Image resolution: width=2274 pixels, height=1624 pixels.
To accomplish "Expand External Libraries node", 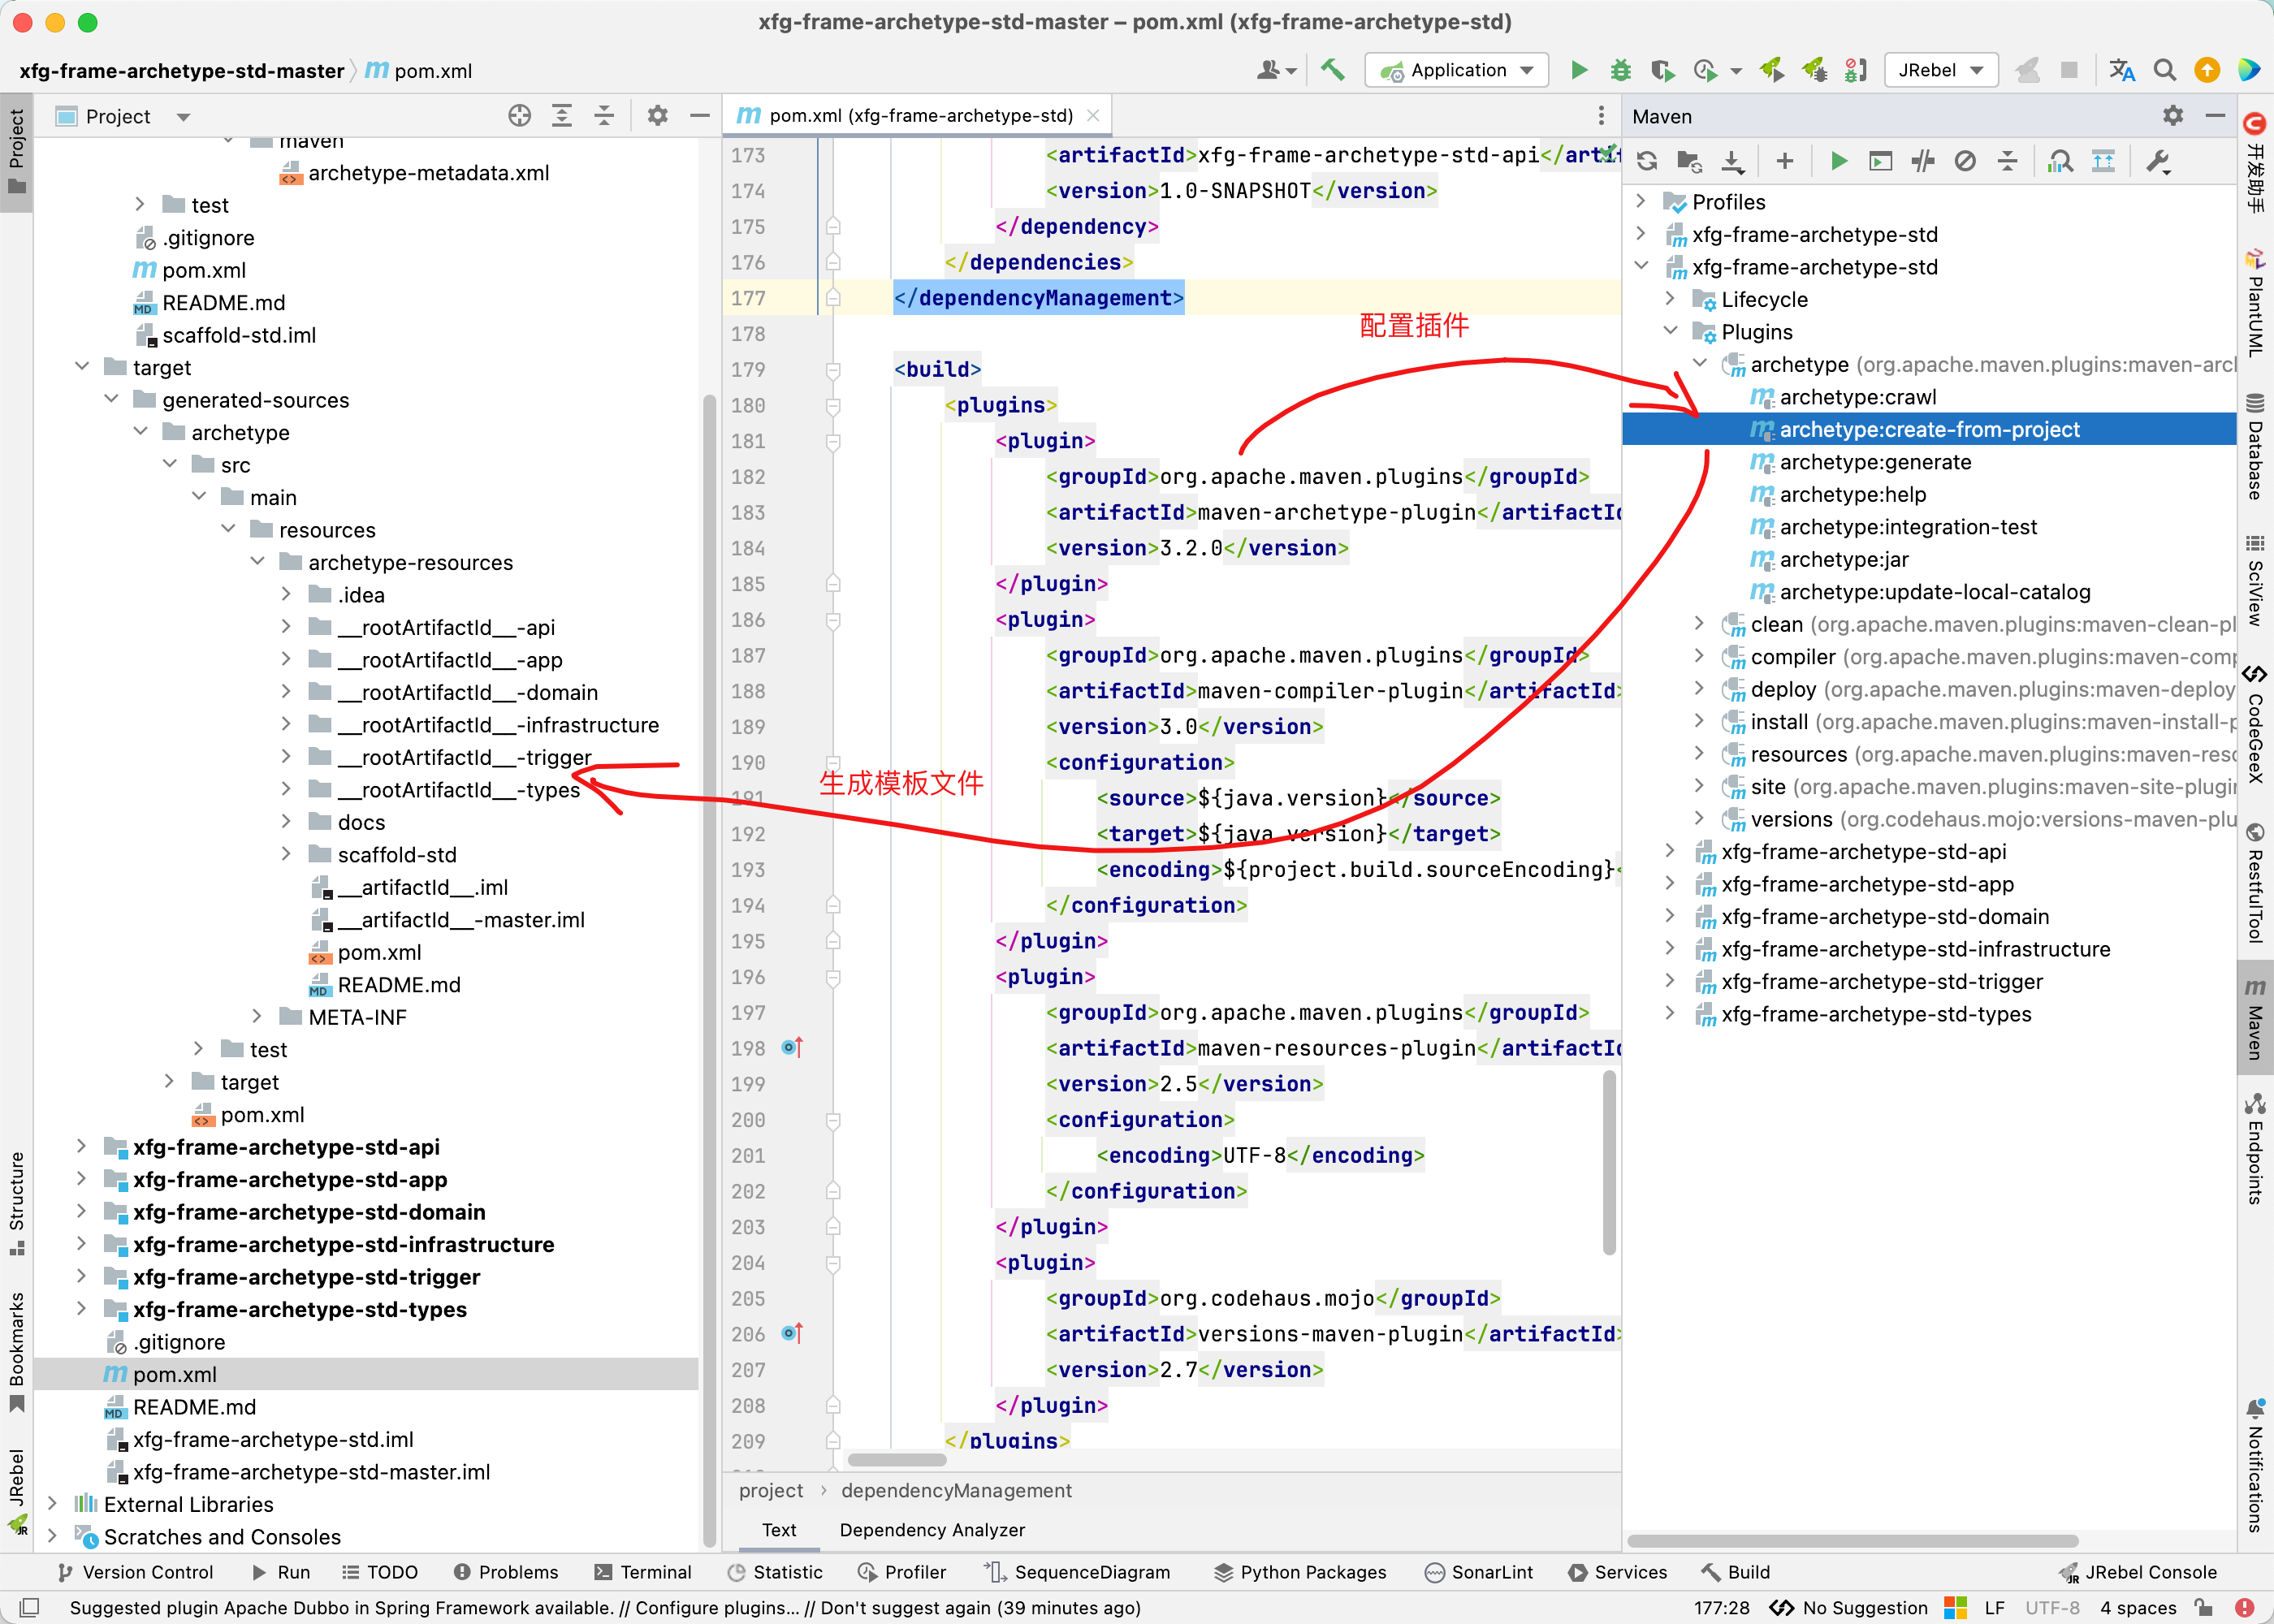I will coord(52,1502).
